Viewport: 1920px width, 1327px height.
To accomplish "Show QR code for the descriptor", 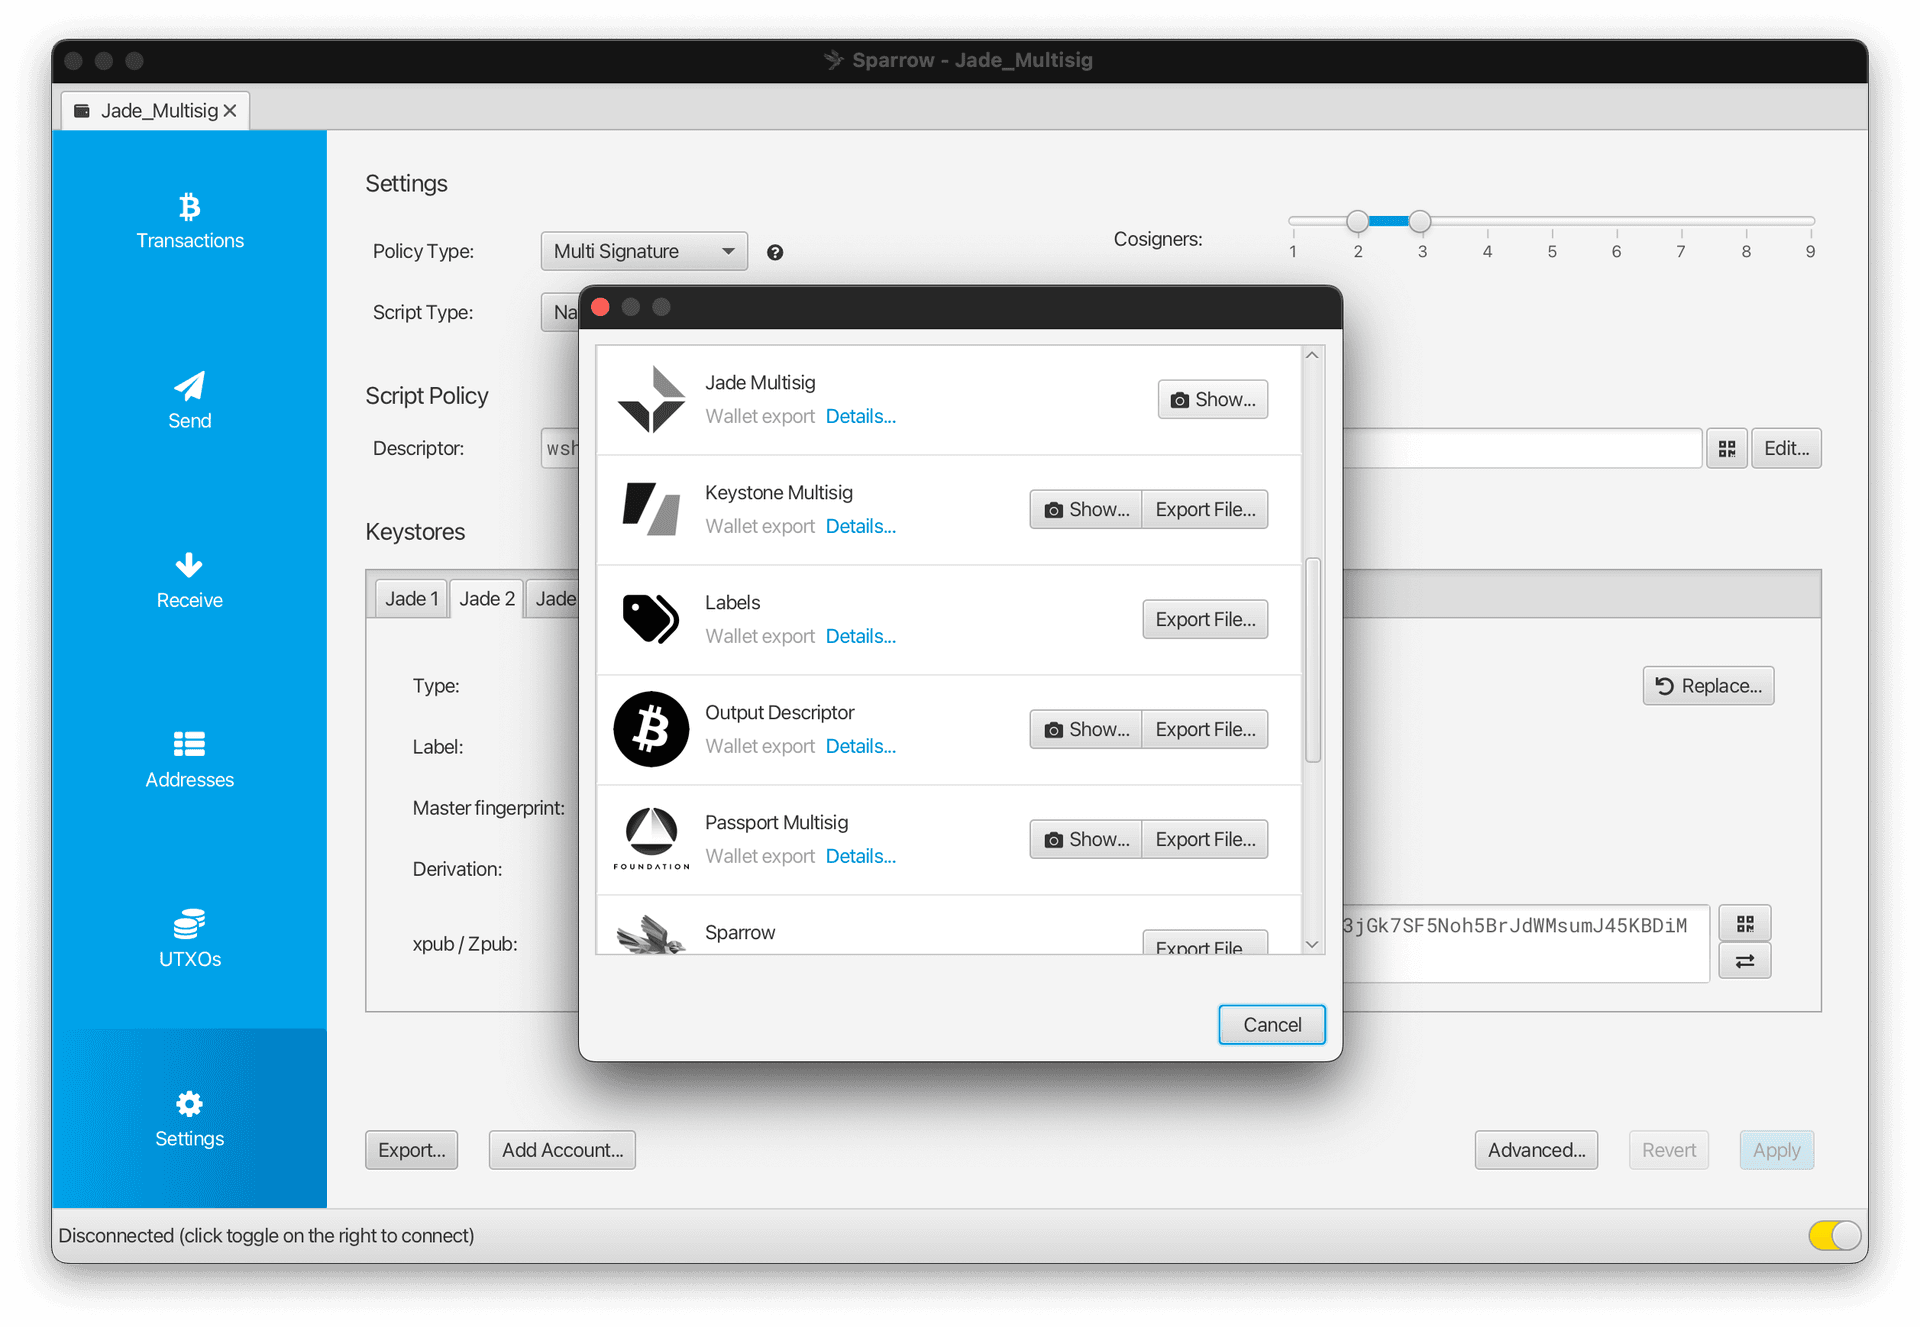I will pos(1727,449).
